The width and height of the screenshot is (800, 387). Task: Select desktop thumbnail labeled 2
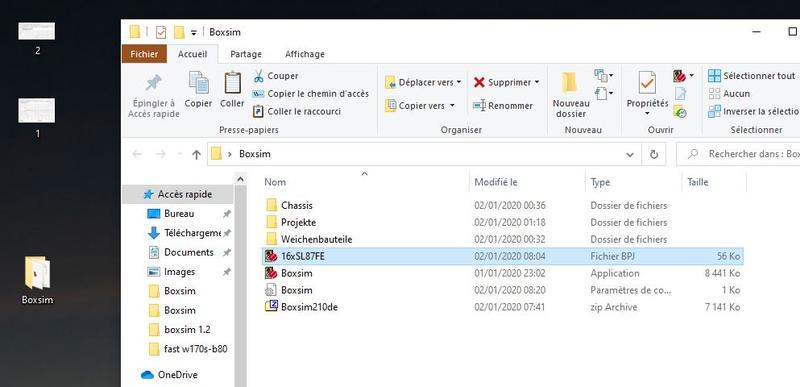(x=37, y=38)
